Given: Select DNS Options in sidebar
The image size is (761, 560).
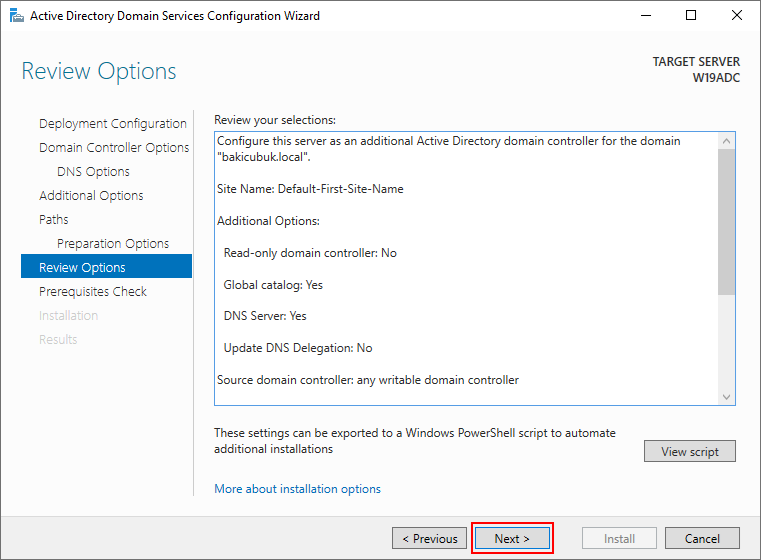Looking at the screenshot, I should pyautogui.click(x=93, y=172).
